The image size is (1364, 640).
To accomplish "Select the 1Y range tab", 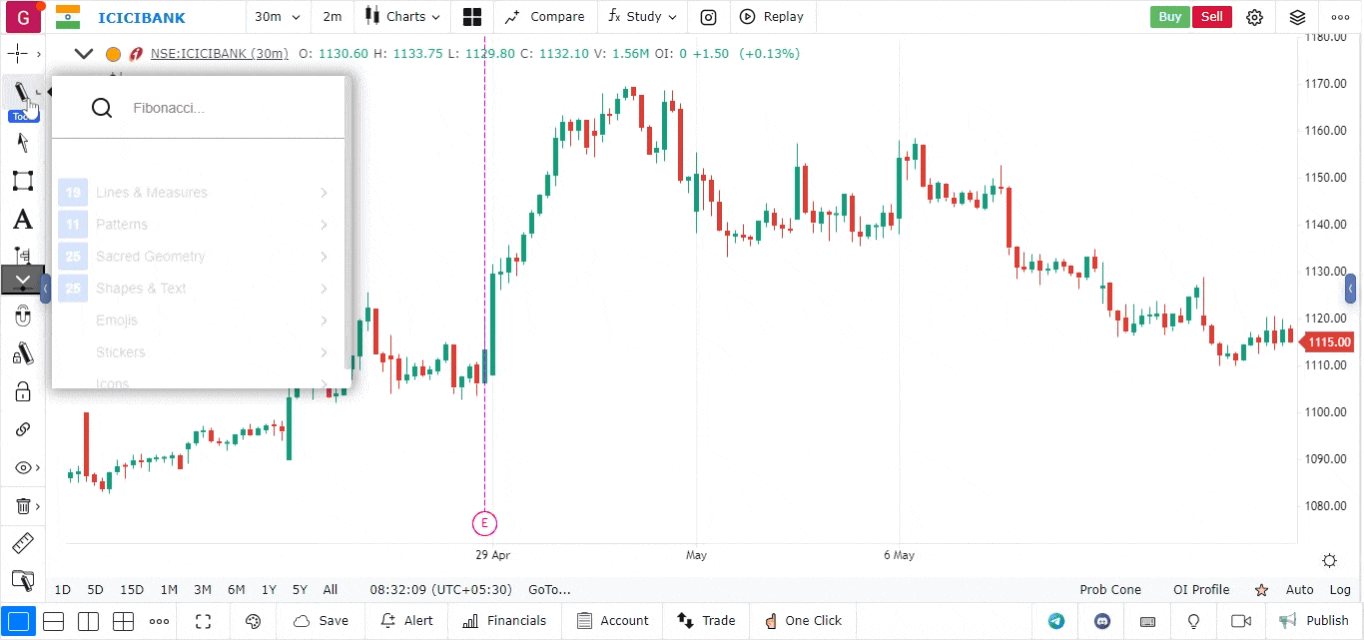I will tap(269, 590).
